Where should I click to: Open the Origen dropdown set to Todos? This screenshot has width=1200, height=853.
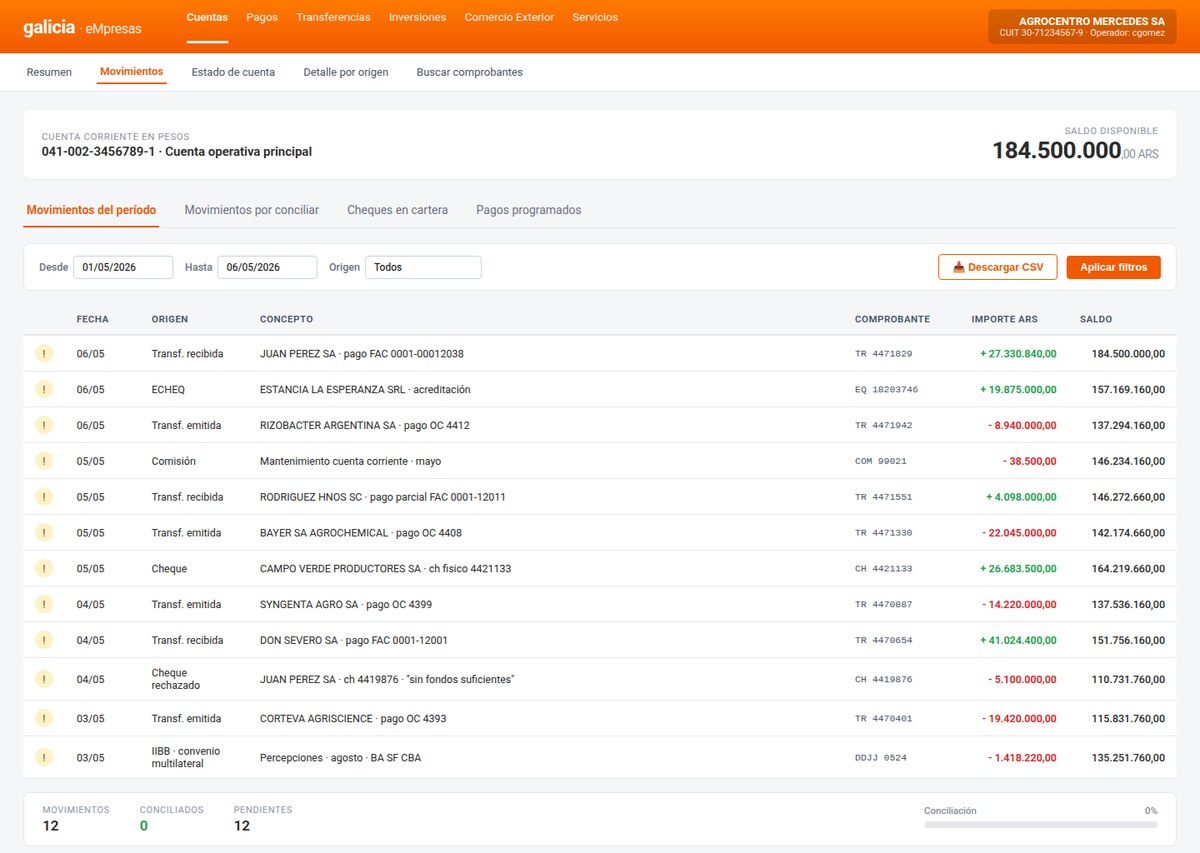coord(423,267)
